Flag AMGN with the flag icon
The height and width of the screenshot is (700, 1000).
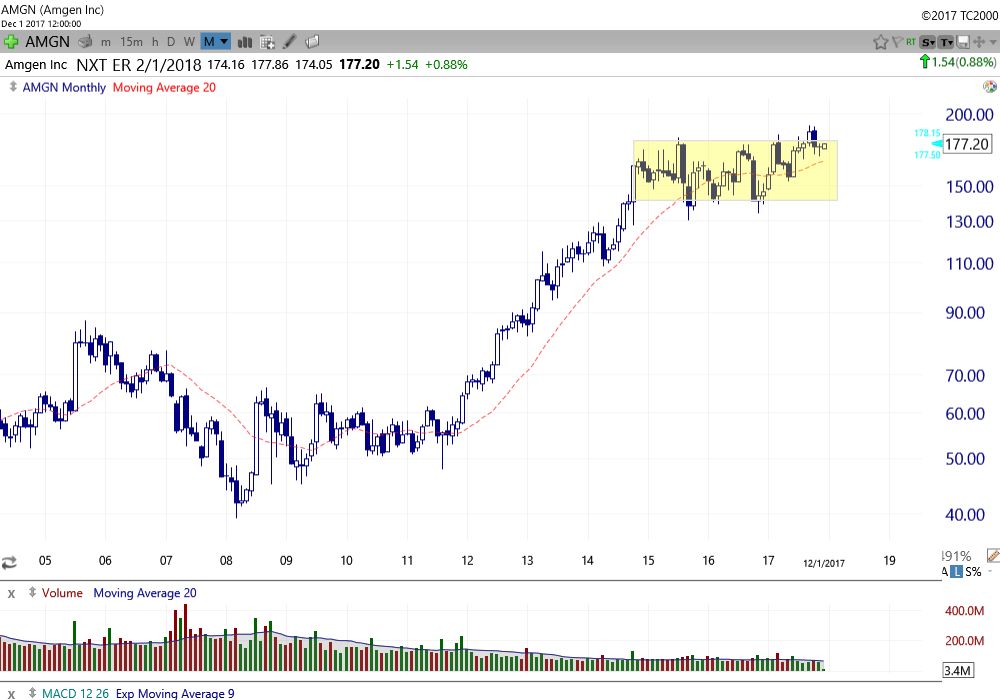click(895, 41)
